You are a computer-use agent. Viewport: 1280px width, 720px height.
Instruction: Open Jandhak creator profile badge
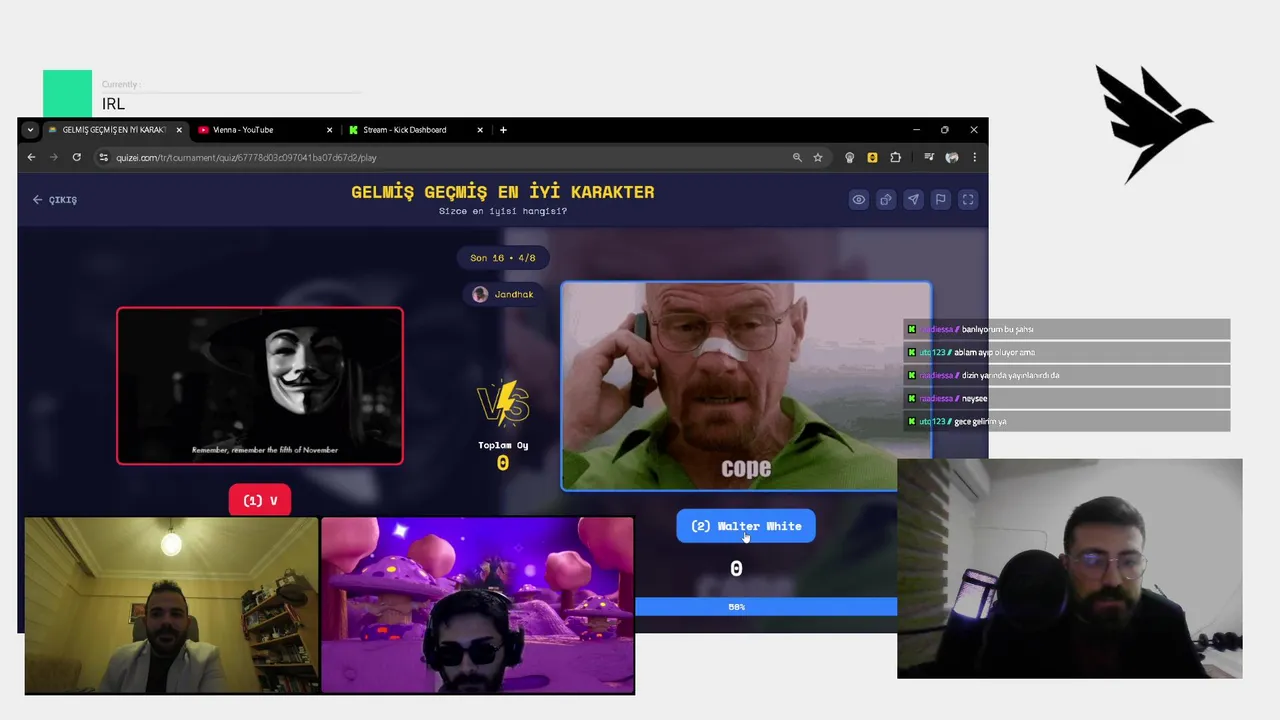click(503, 294)
